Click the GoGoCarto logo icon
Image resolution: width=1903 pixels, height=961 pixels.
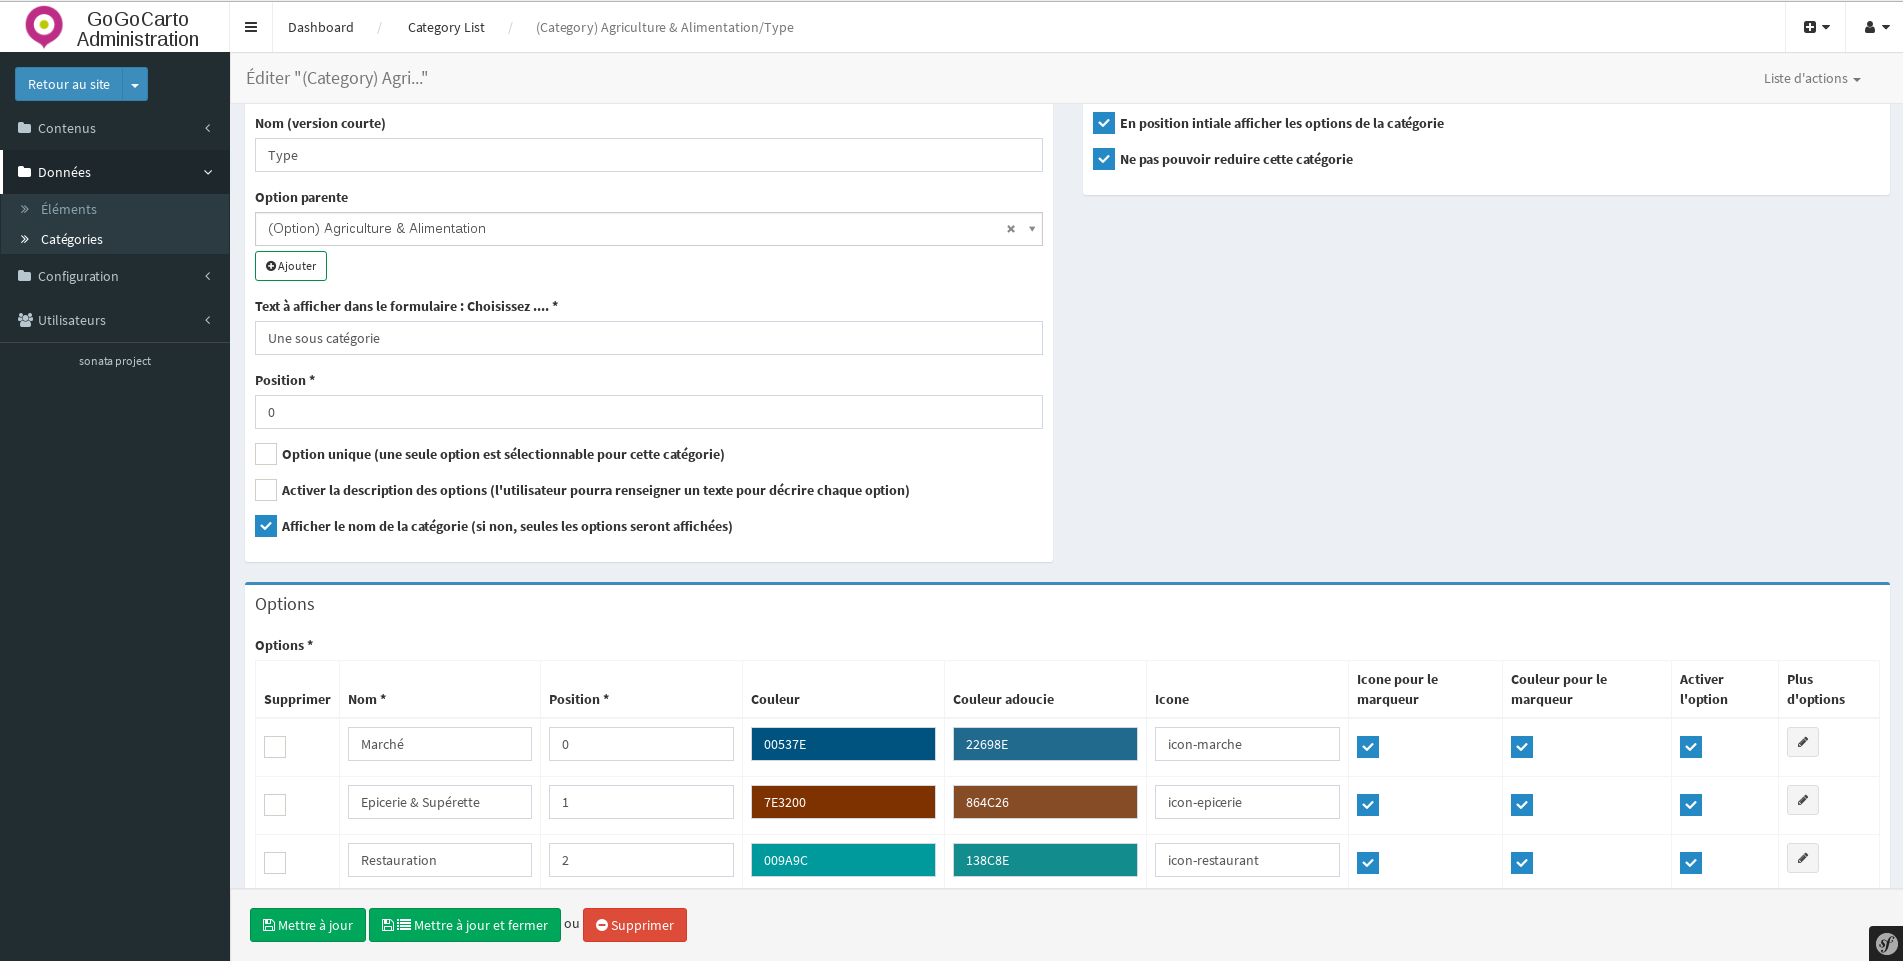(x=44, y=27)
